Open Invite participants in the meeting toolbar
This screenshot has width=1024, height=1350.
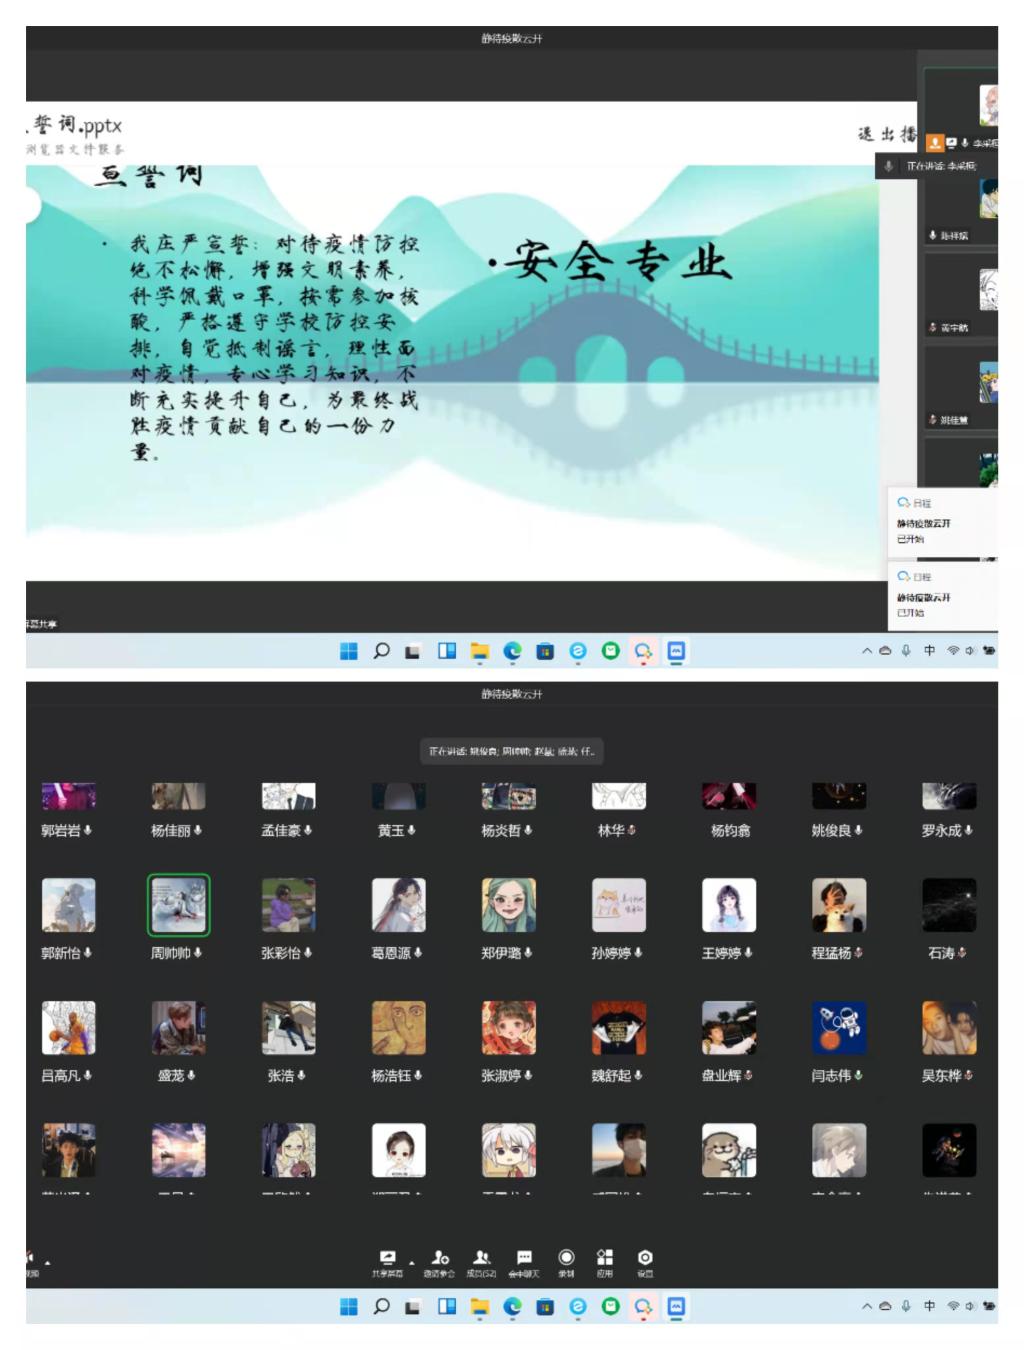439,1260
